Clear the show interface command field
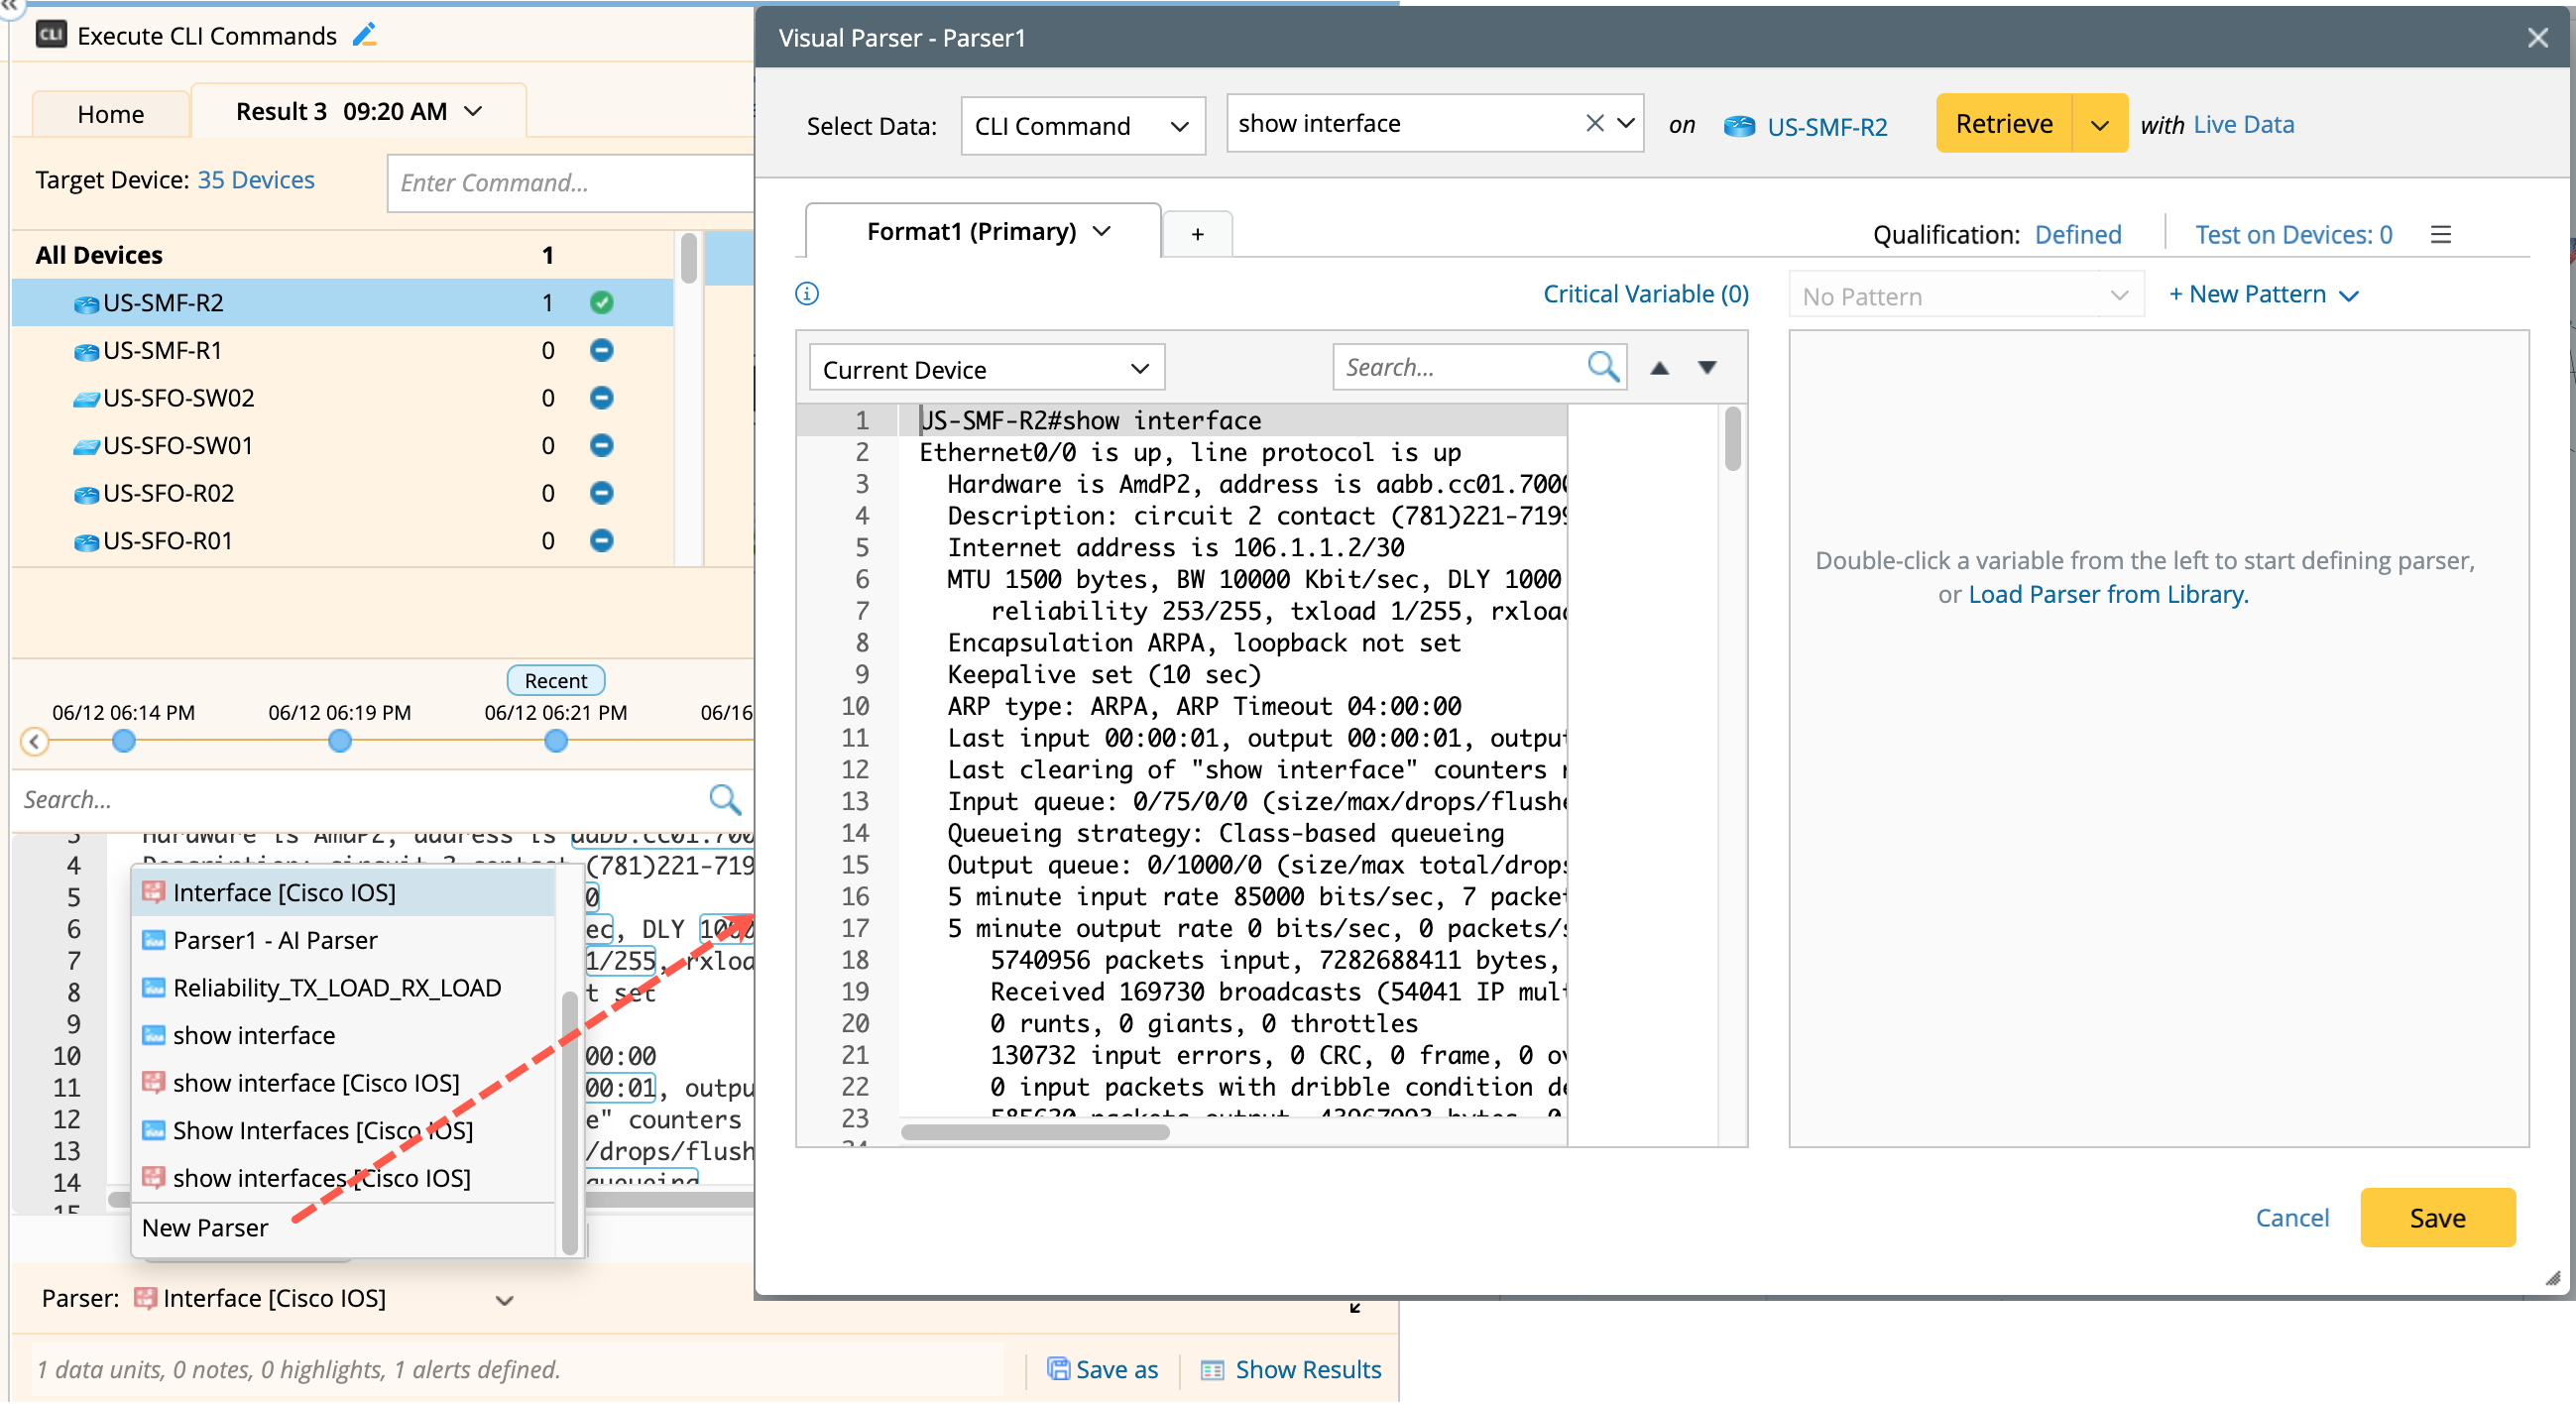Screen dimensions: 2576x1404 coord(1594,123)
